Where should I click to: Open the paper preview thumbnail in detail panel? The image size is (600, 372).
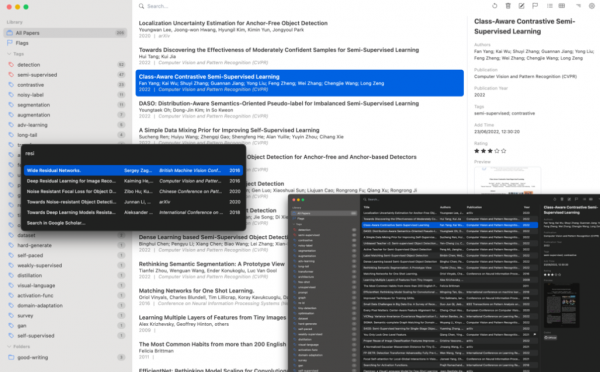coord(507,180)
